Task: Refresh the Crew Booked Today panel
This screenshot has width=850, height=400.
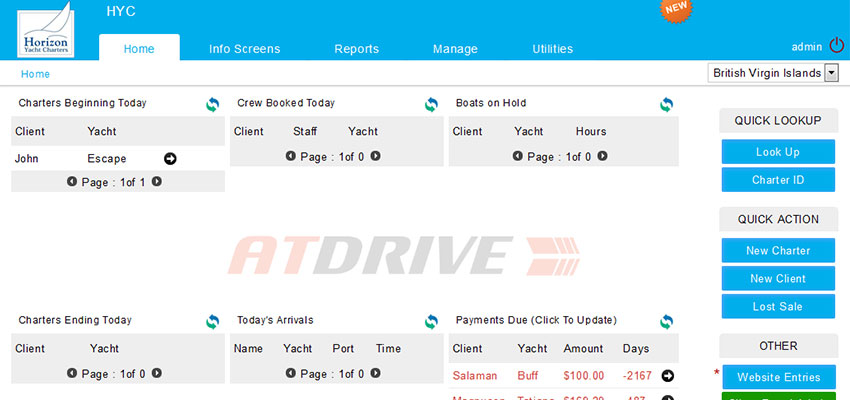Action: coord(431,105)
